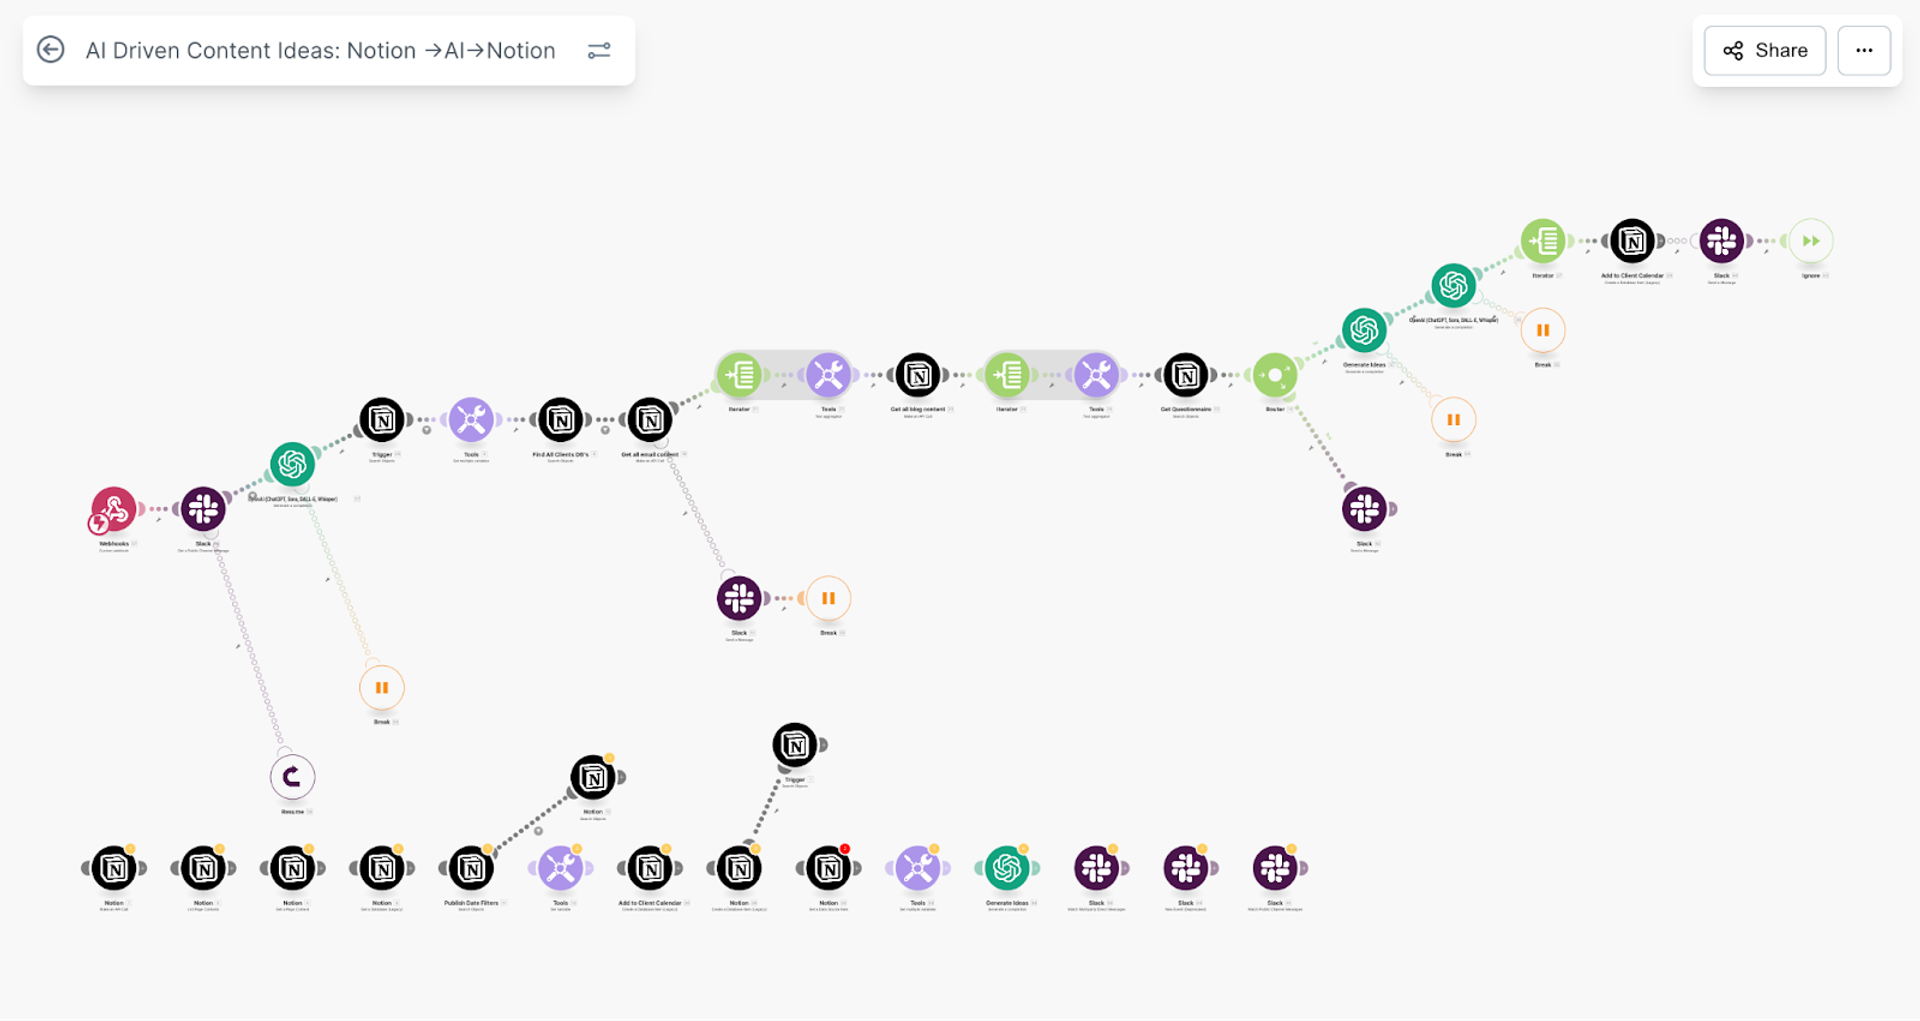Select the Webhooks trigger module
The width and height of the screenshot is (1920, 1021).
114,510
